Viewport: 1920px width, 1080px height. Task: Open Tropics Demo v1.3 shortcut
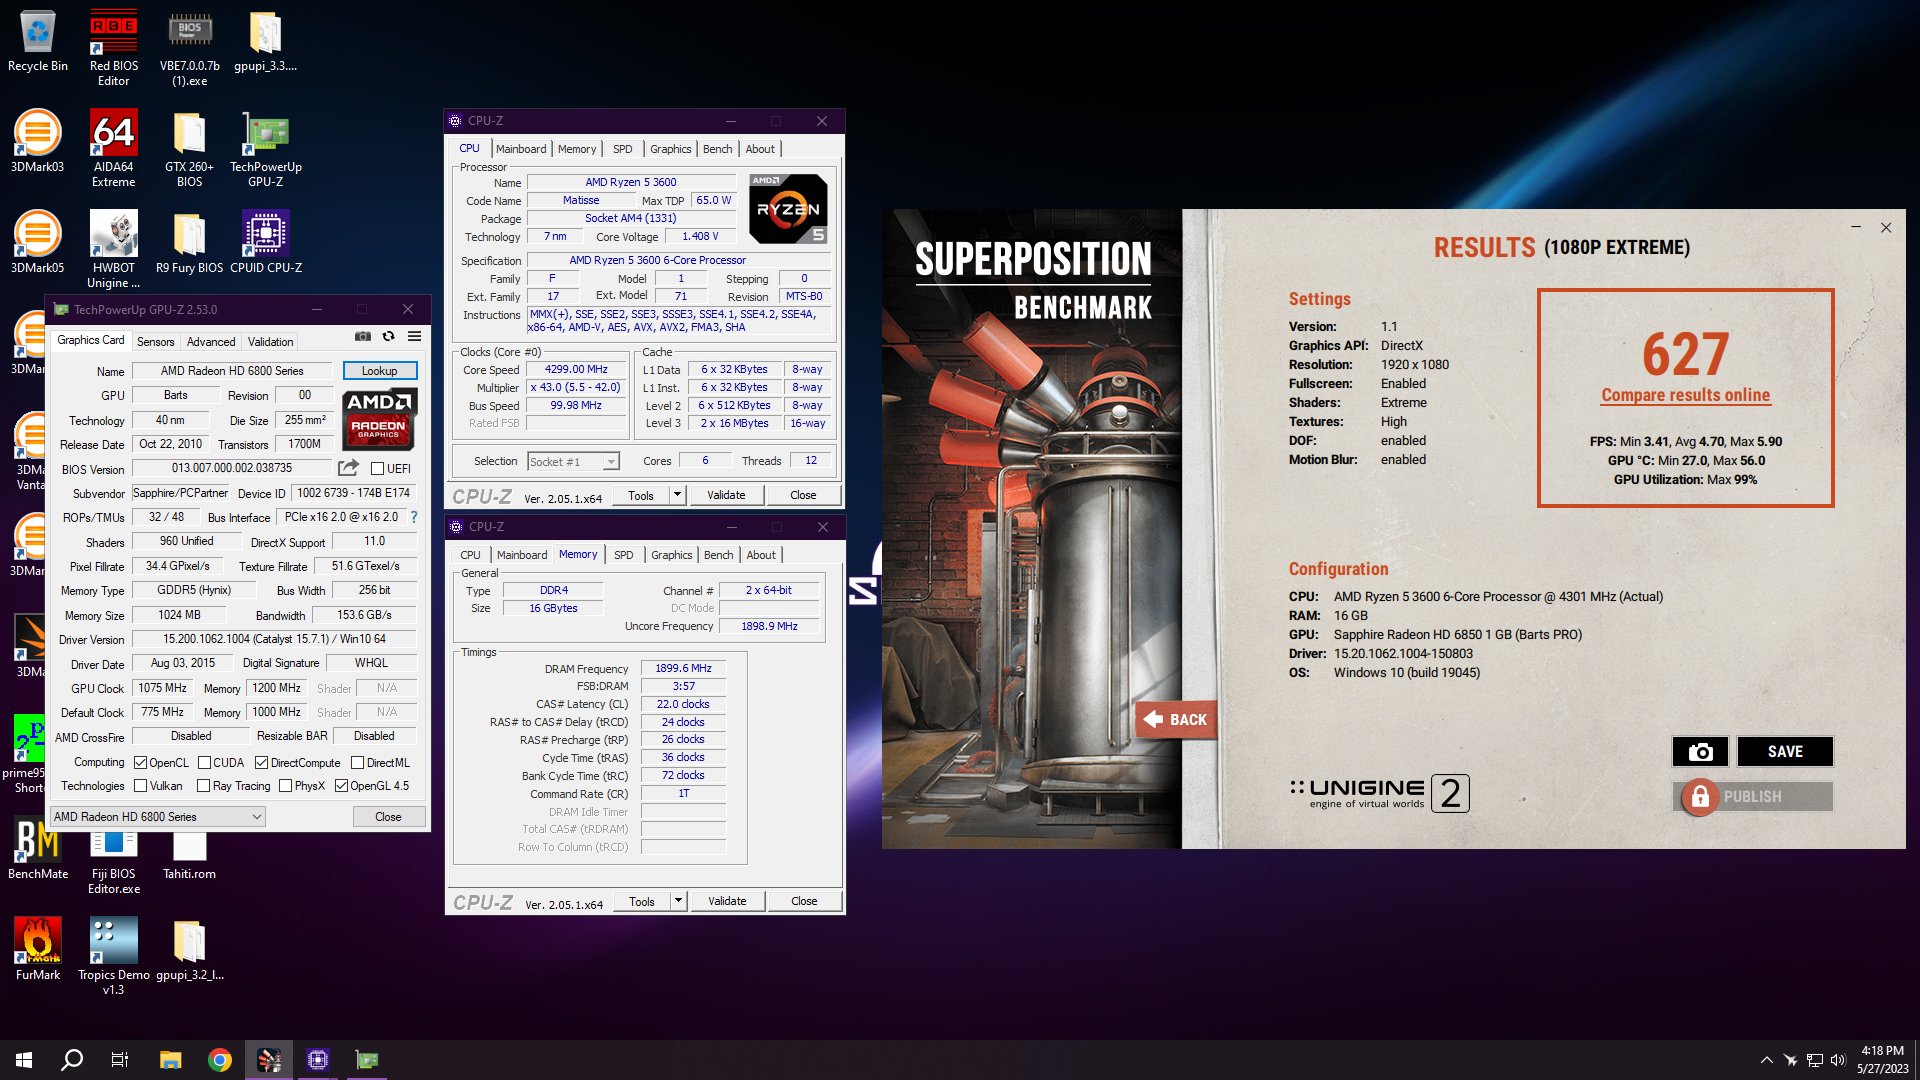point(113,957)
